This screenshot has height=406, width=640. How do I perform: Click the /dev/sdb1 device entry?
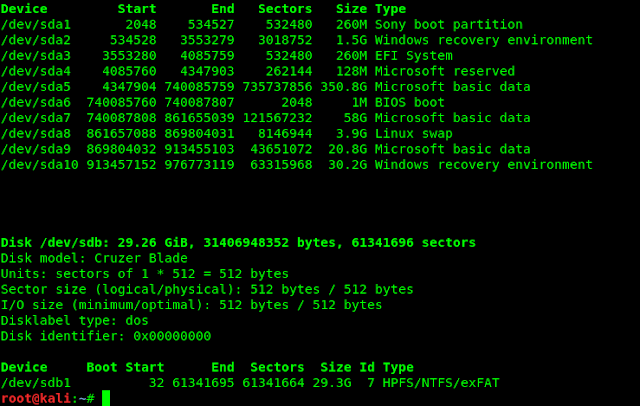point(36,383)
